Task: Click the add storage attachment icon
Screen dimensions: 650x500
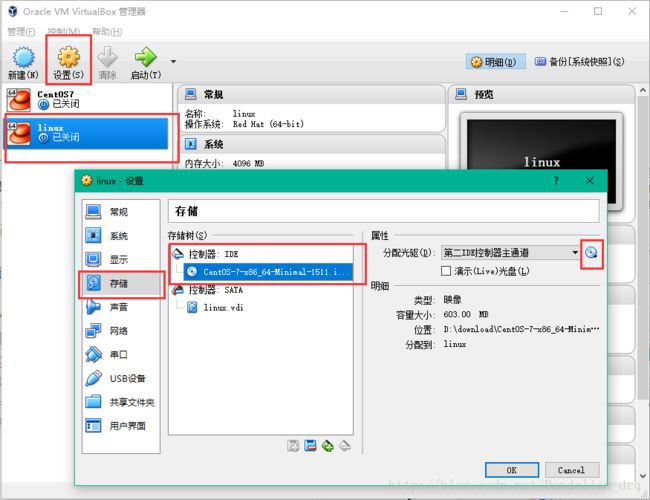Action: point(293,446)
